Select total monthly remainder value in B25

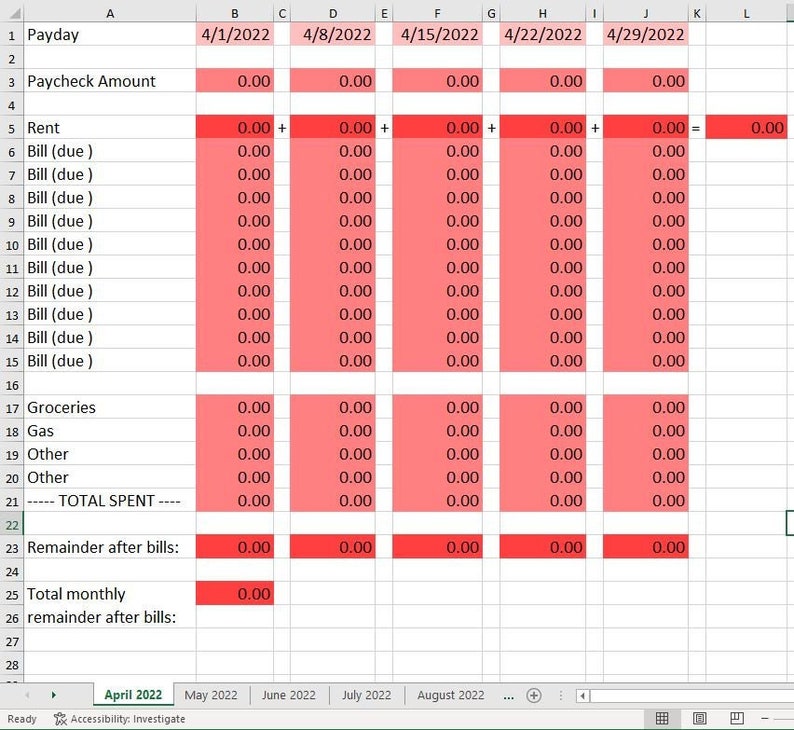(235, 593)
